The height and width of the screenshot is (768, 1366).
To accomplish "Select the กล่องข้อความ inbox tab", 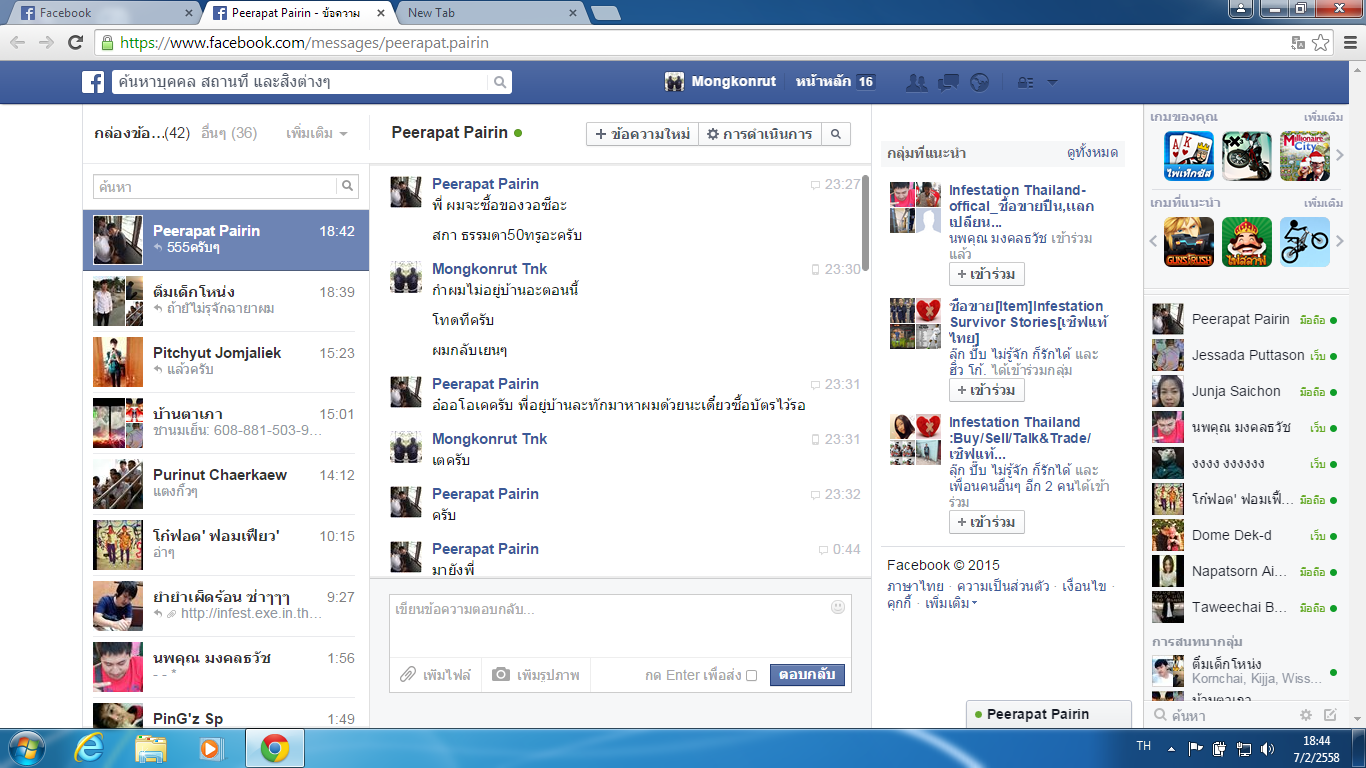I will (x=142, y=133).
